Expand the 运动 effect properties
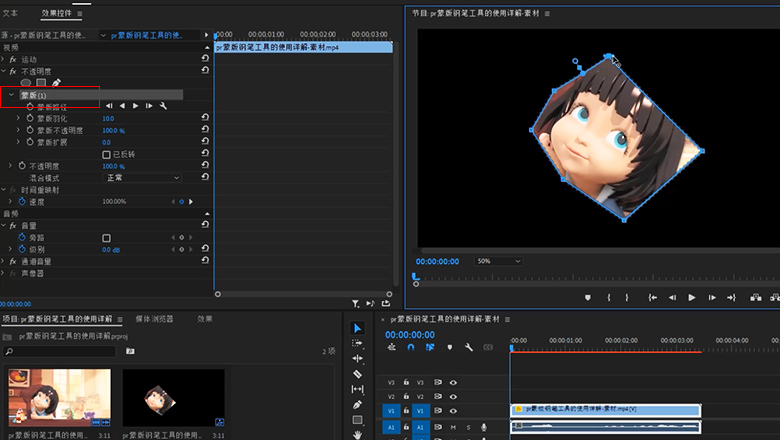 pos(3,59)
